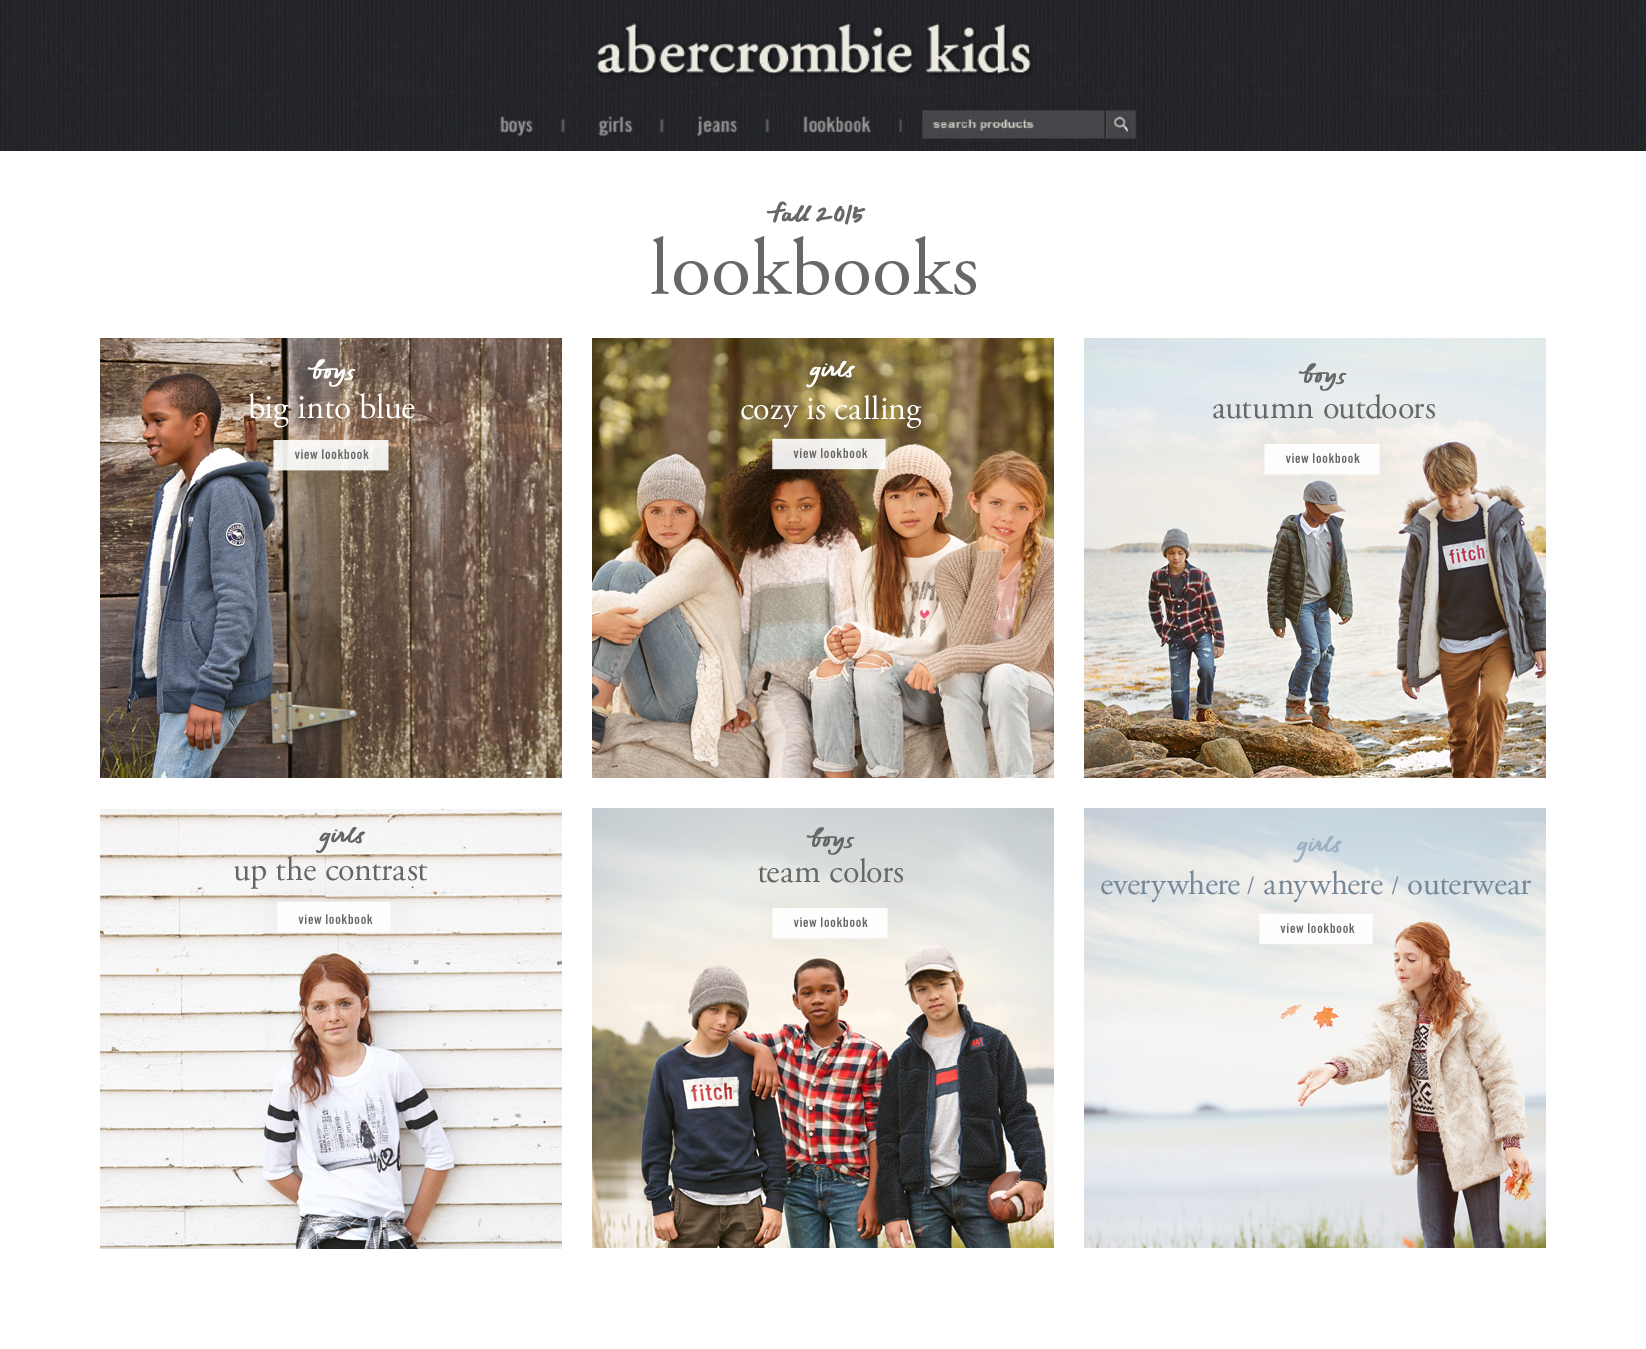
Task: Open the boys menu item
Action: tap(516, 125)
